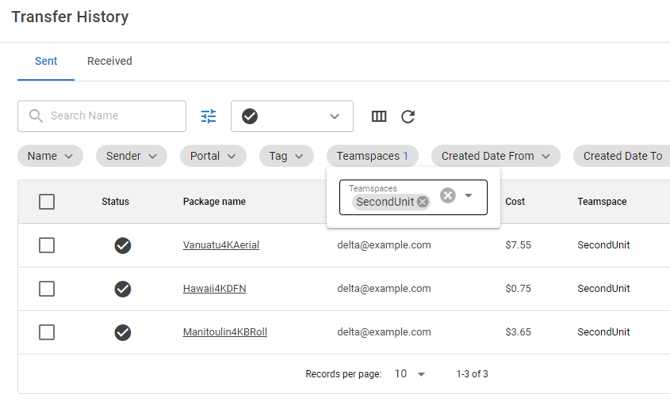Screen dimensions: 670x409
Task: Click the Status column header
Action: coord(115,202)
